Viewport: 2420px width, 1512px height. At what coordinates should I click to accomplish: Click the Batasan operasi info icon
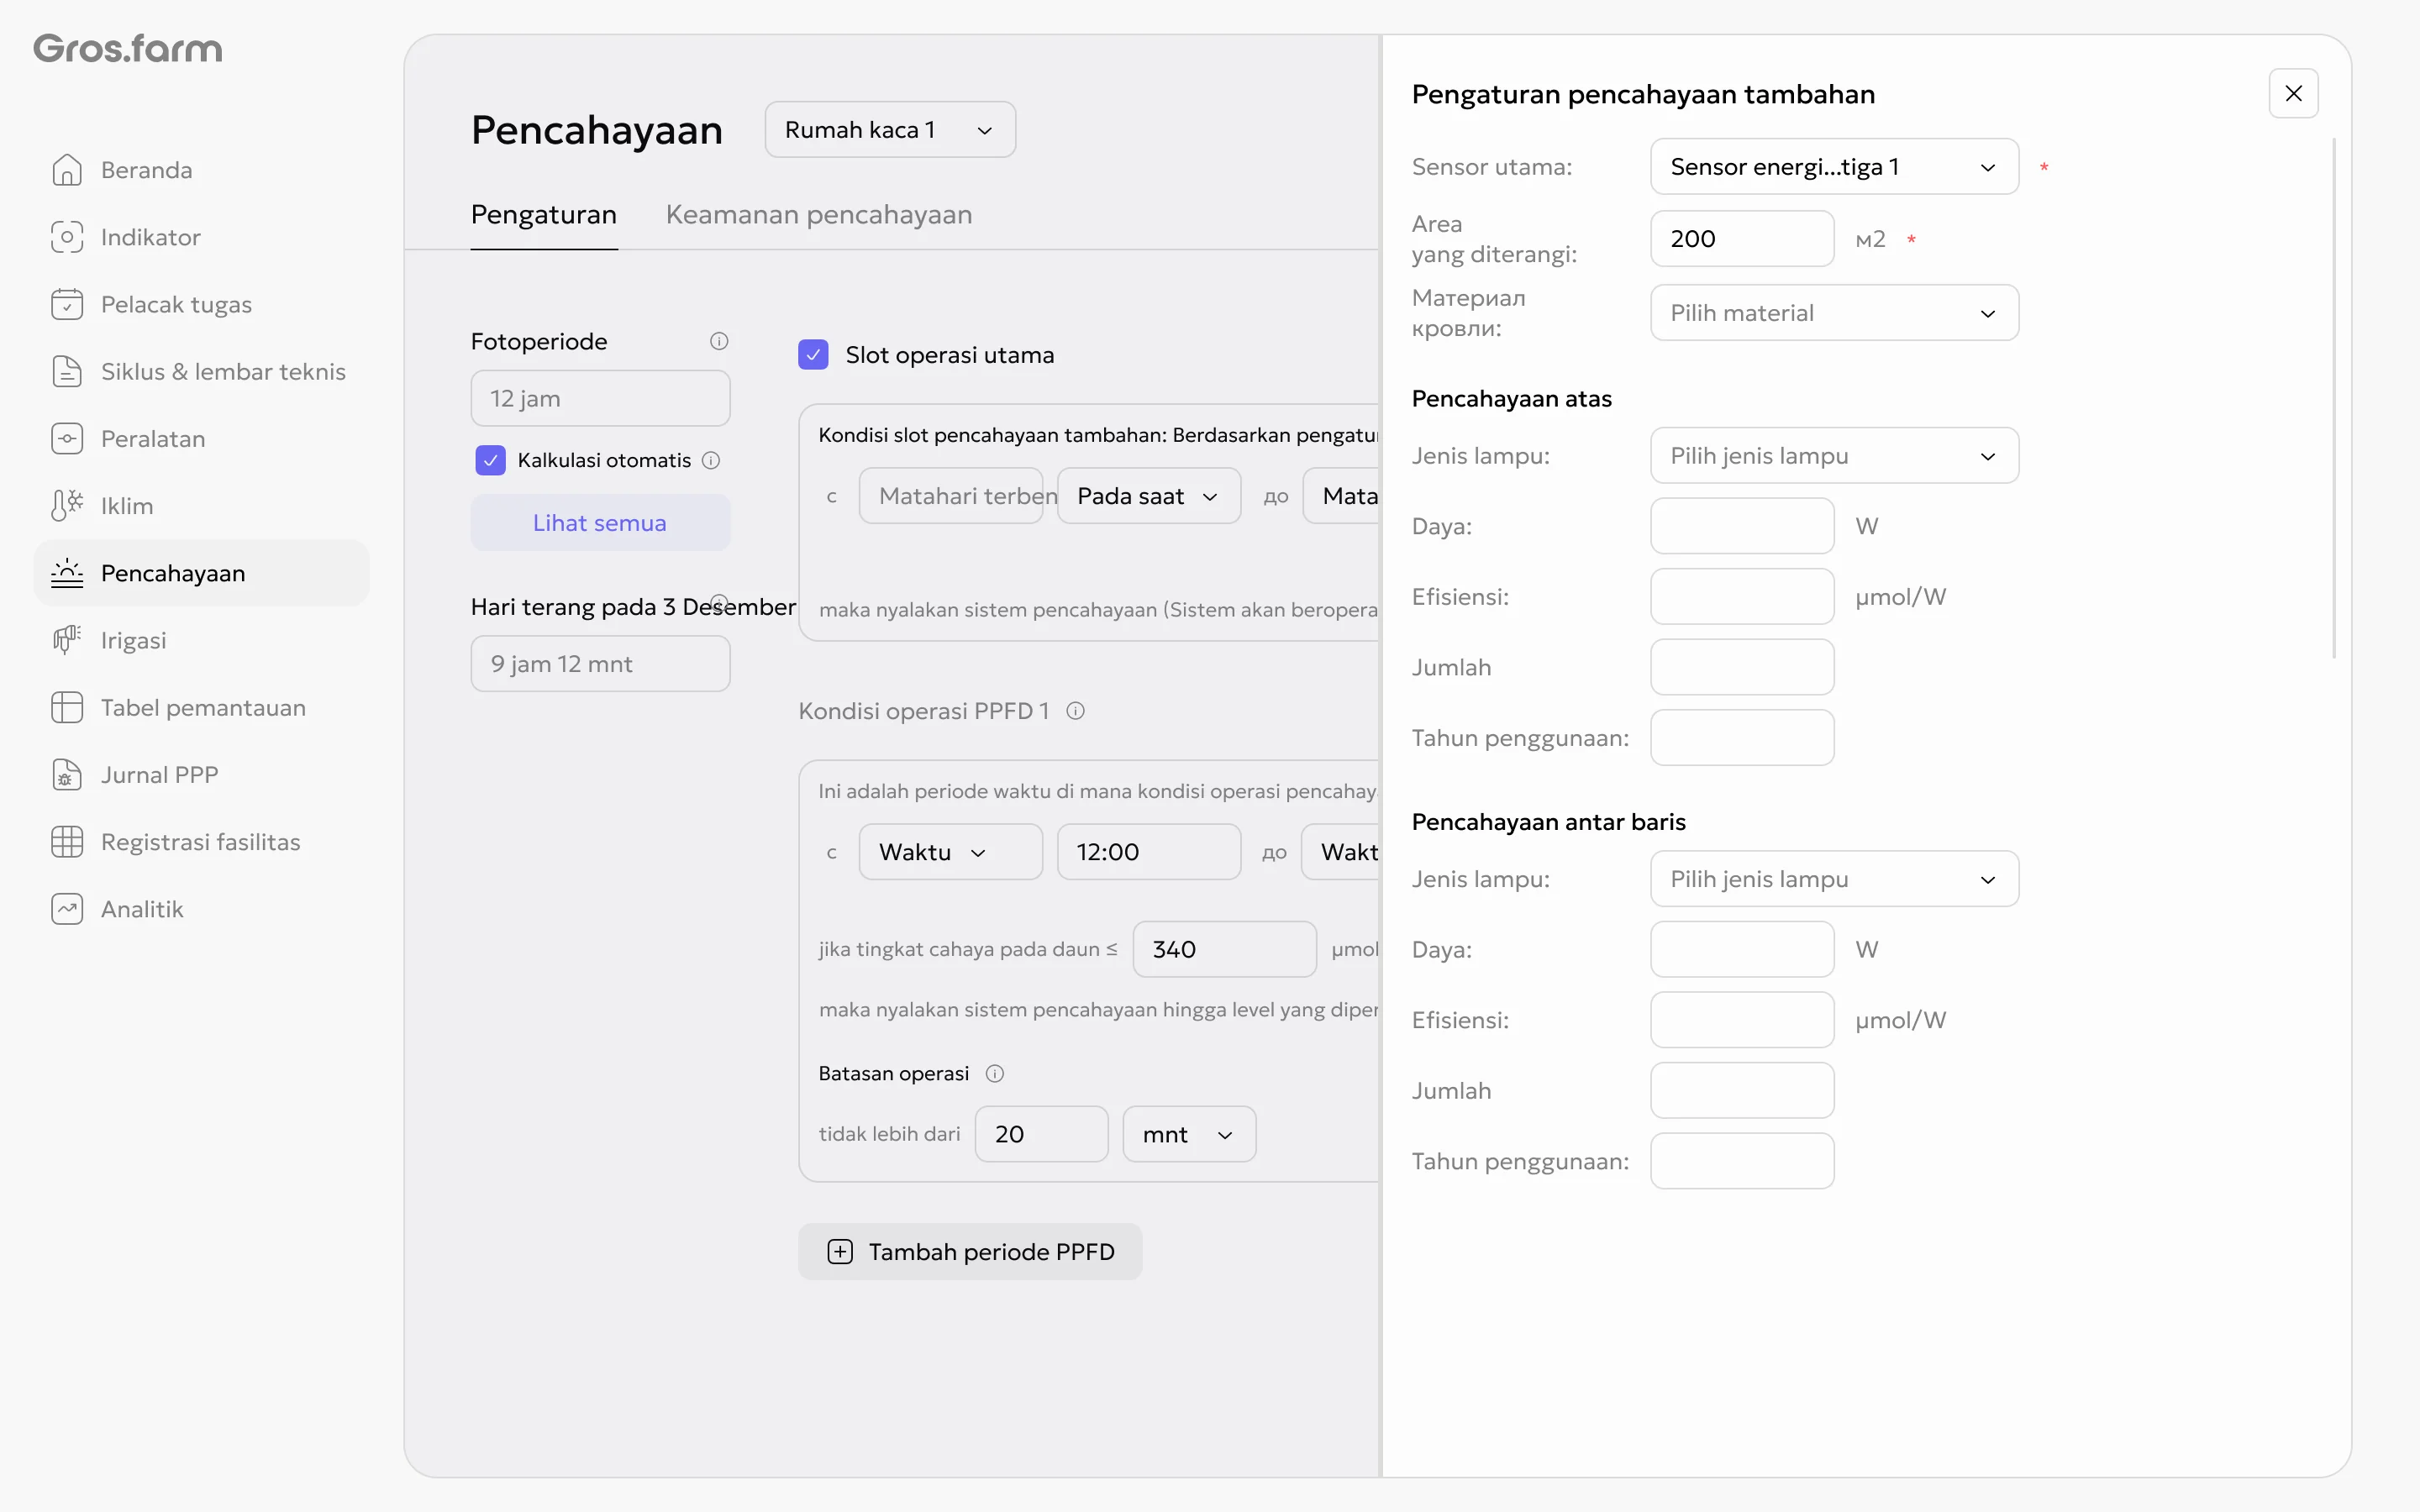click(995, 1073)
